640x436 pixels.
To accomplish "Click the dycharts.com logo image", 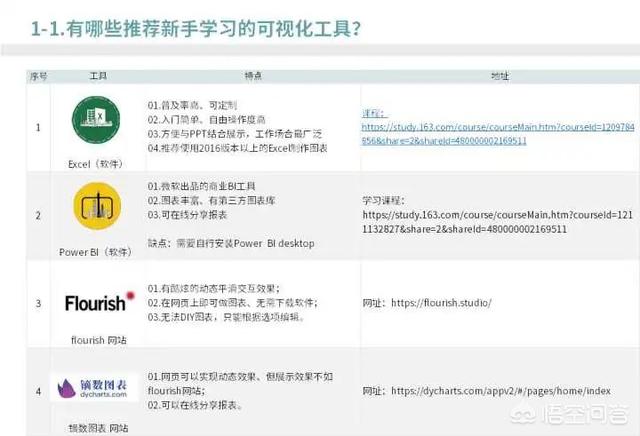I will pos(93,388).
